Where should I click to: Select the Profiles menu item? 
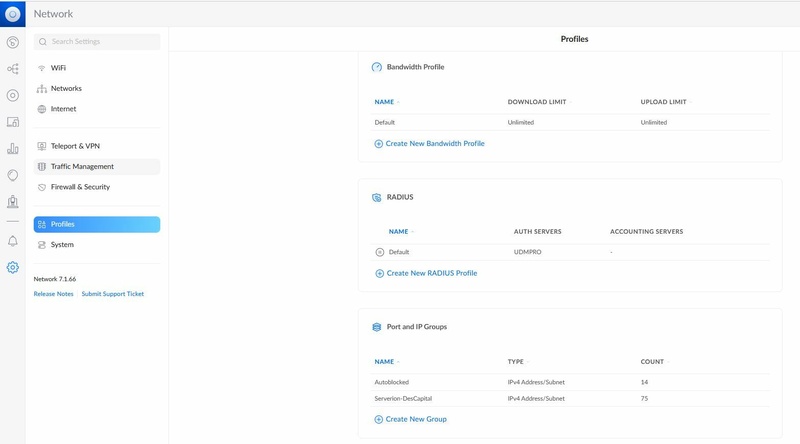click(x=97, y=224)
